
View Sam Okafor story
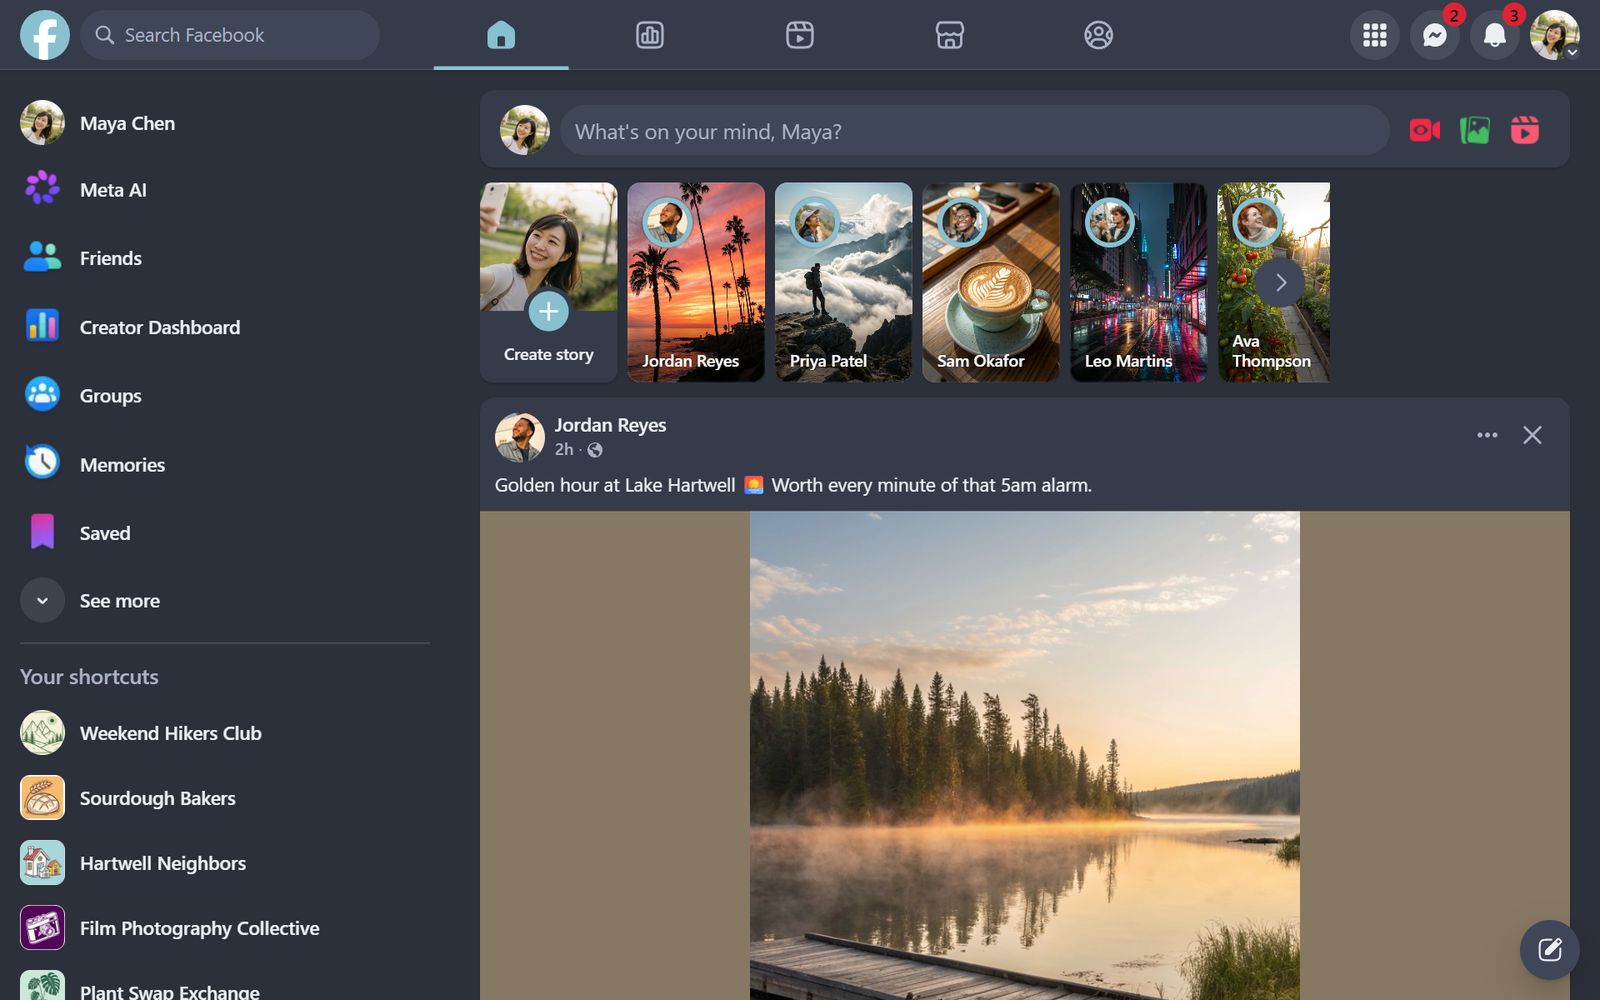(991, 282)
